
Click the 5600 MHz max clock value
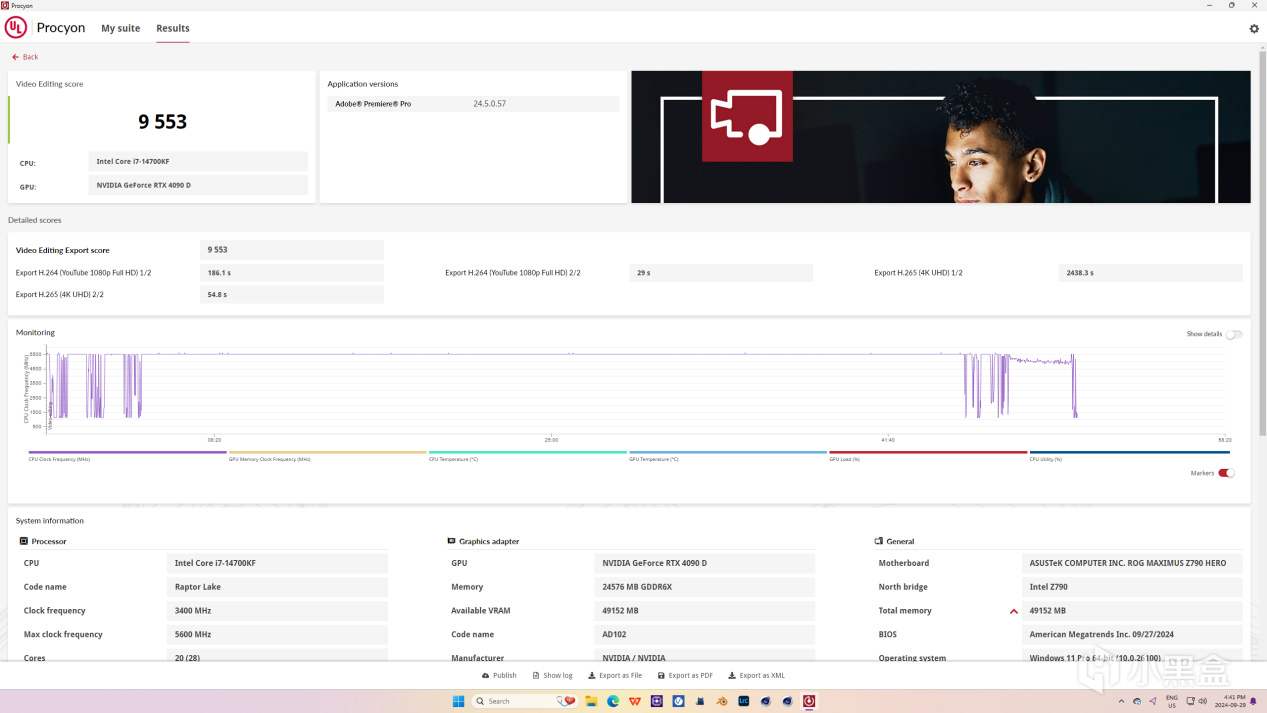277,635
